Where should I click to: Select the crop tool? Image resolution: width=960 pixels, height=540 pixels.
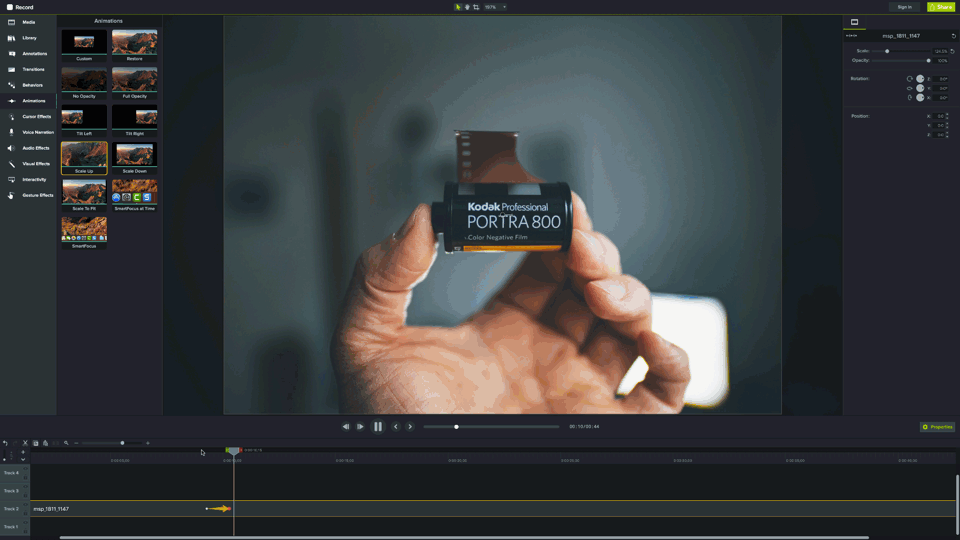(476, 7)
